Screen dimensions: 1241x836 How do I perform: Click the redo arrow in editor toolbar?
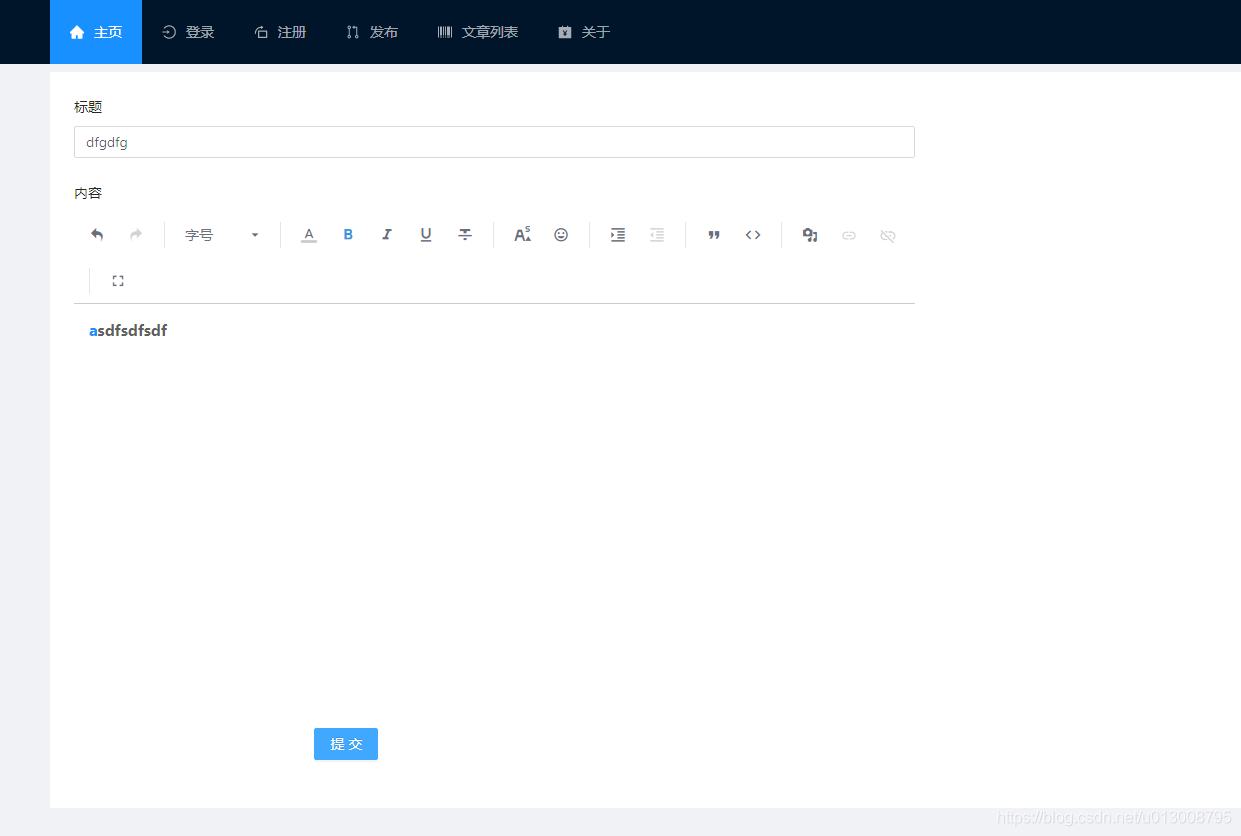(136, 235)
